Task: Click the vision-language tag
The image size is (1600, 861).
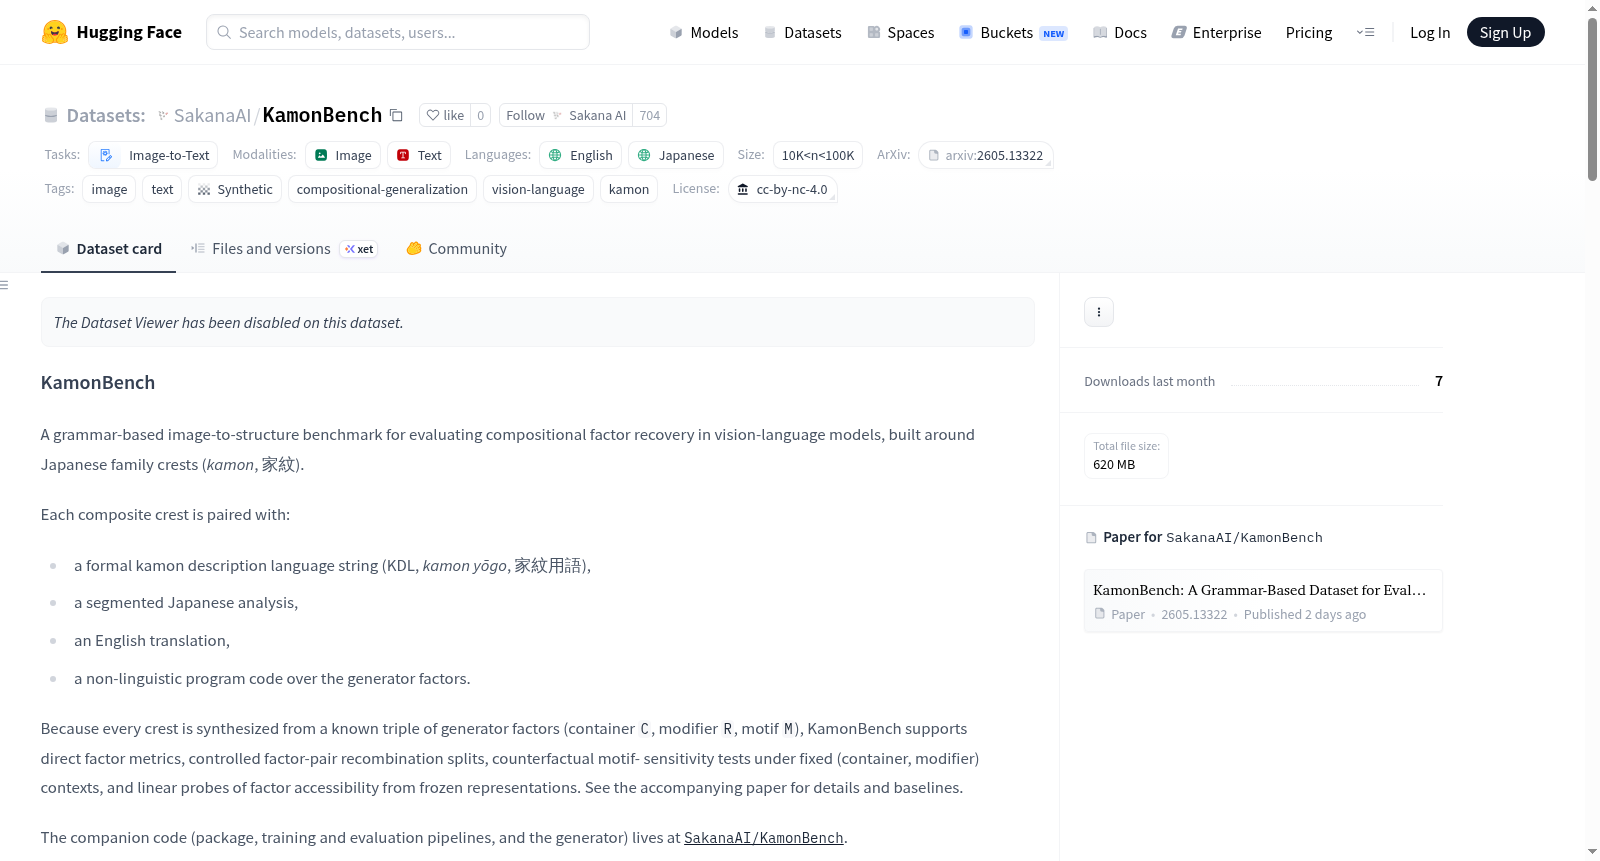Action: click(538, 189)
